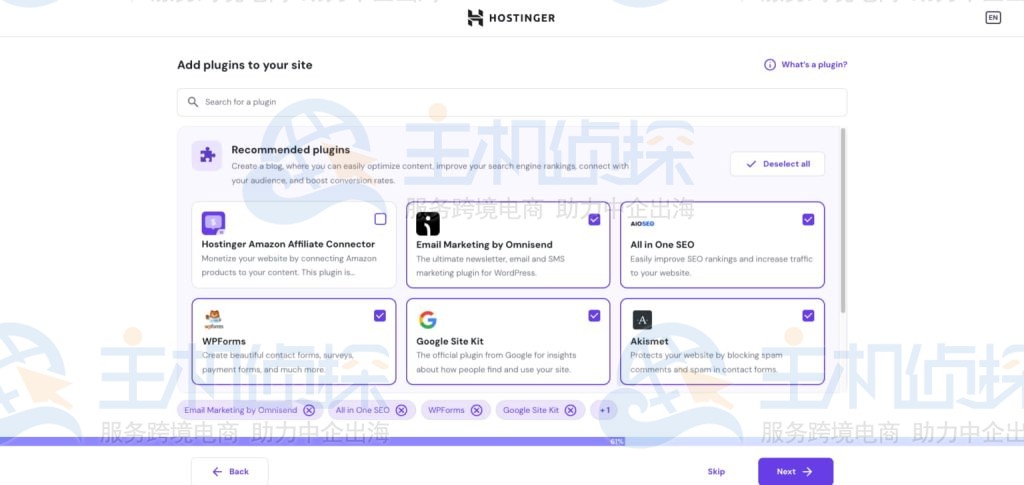This screenshot has width=1024, height=485.
Task: Skip the plugin selection step
Action: coord(716,471)
